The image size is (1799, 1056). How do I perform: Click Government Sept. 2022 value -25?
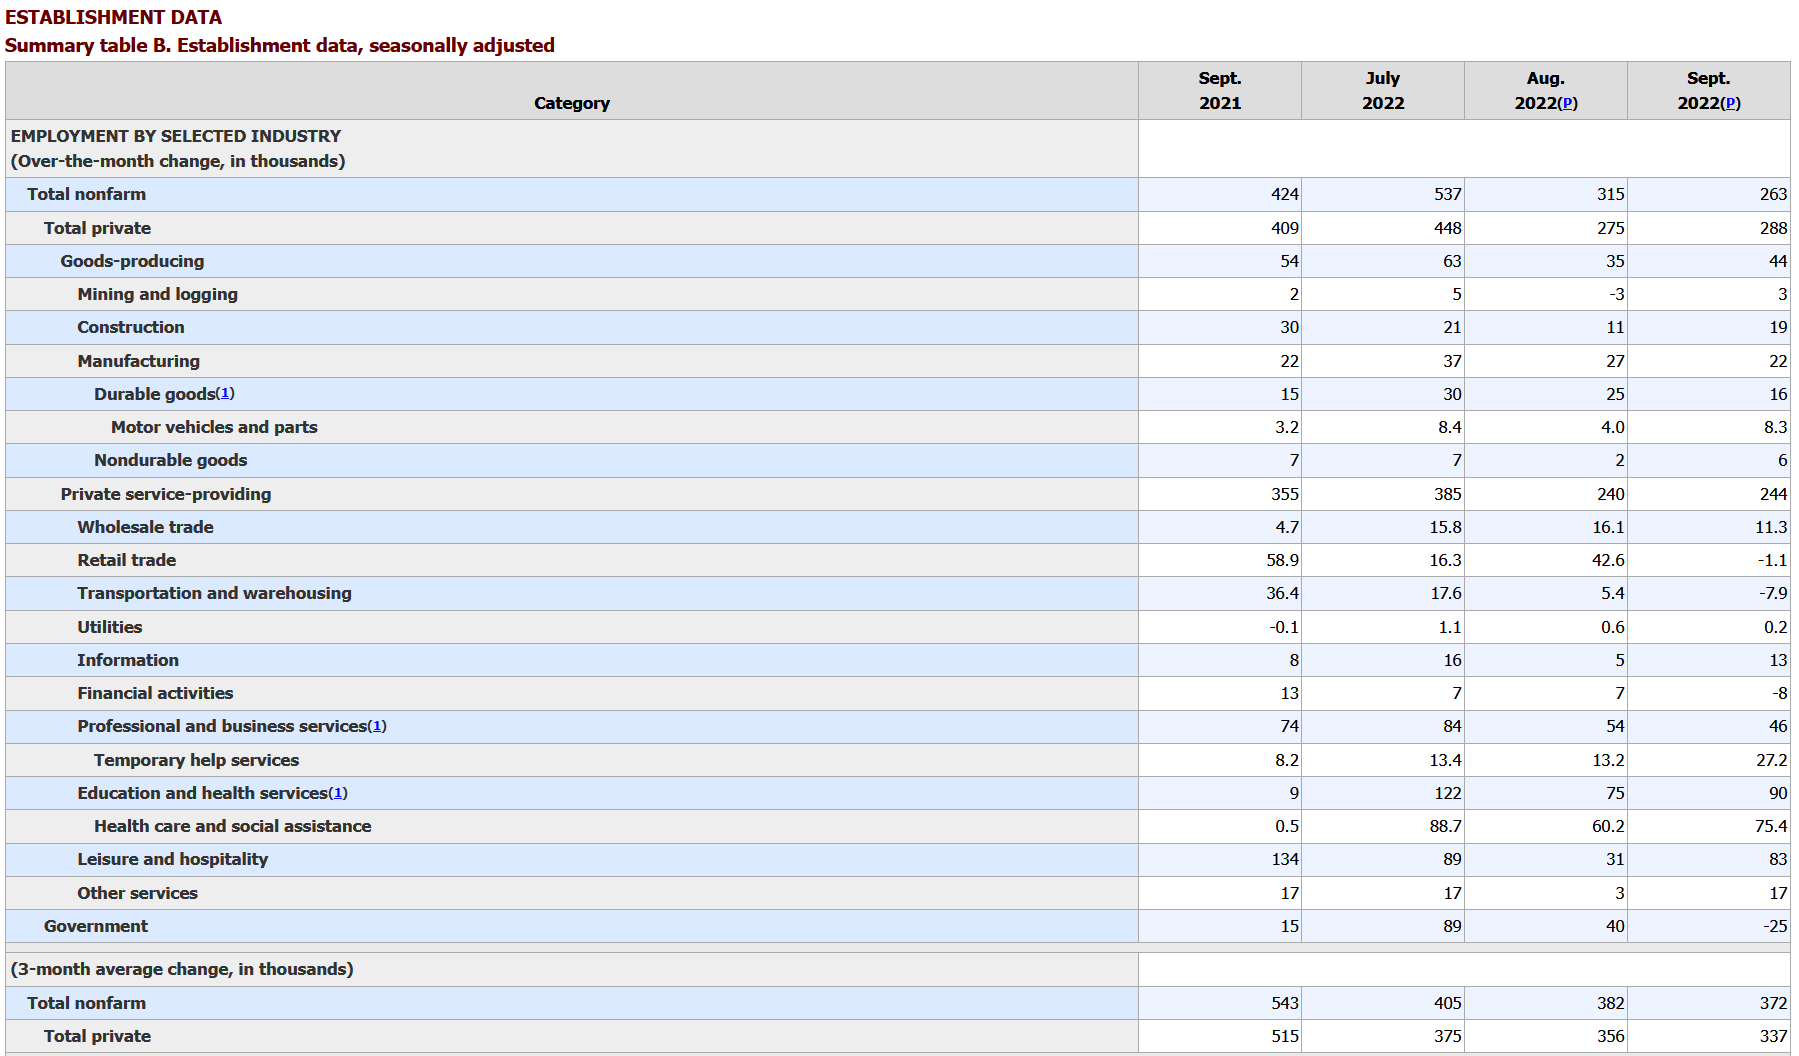click(1775, 926)
